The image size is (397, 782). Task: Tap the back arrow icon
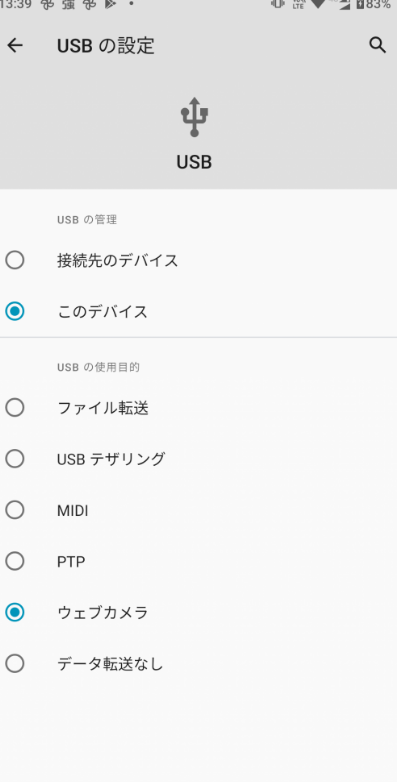15,45
